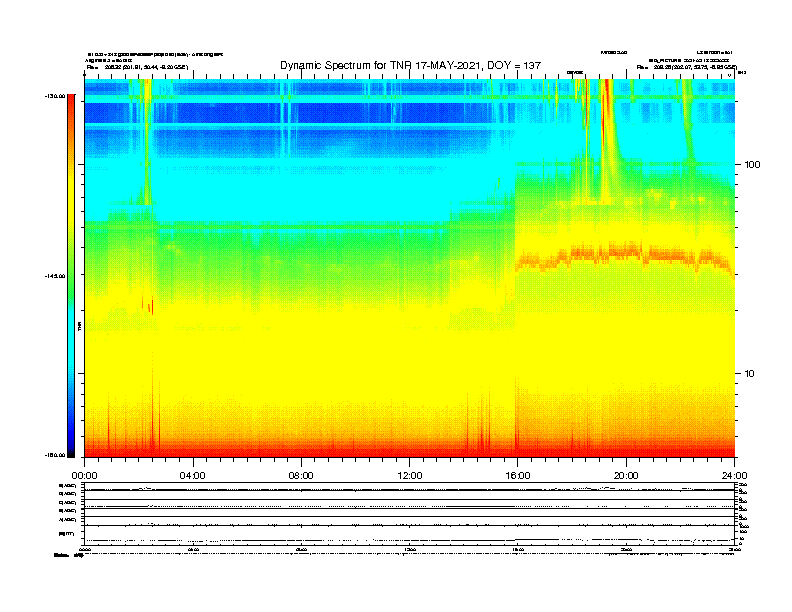The image size is (792, 612).
Task: Select the 12:00 time axis label
Action: (x=410, y=475)
